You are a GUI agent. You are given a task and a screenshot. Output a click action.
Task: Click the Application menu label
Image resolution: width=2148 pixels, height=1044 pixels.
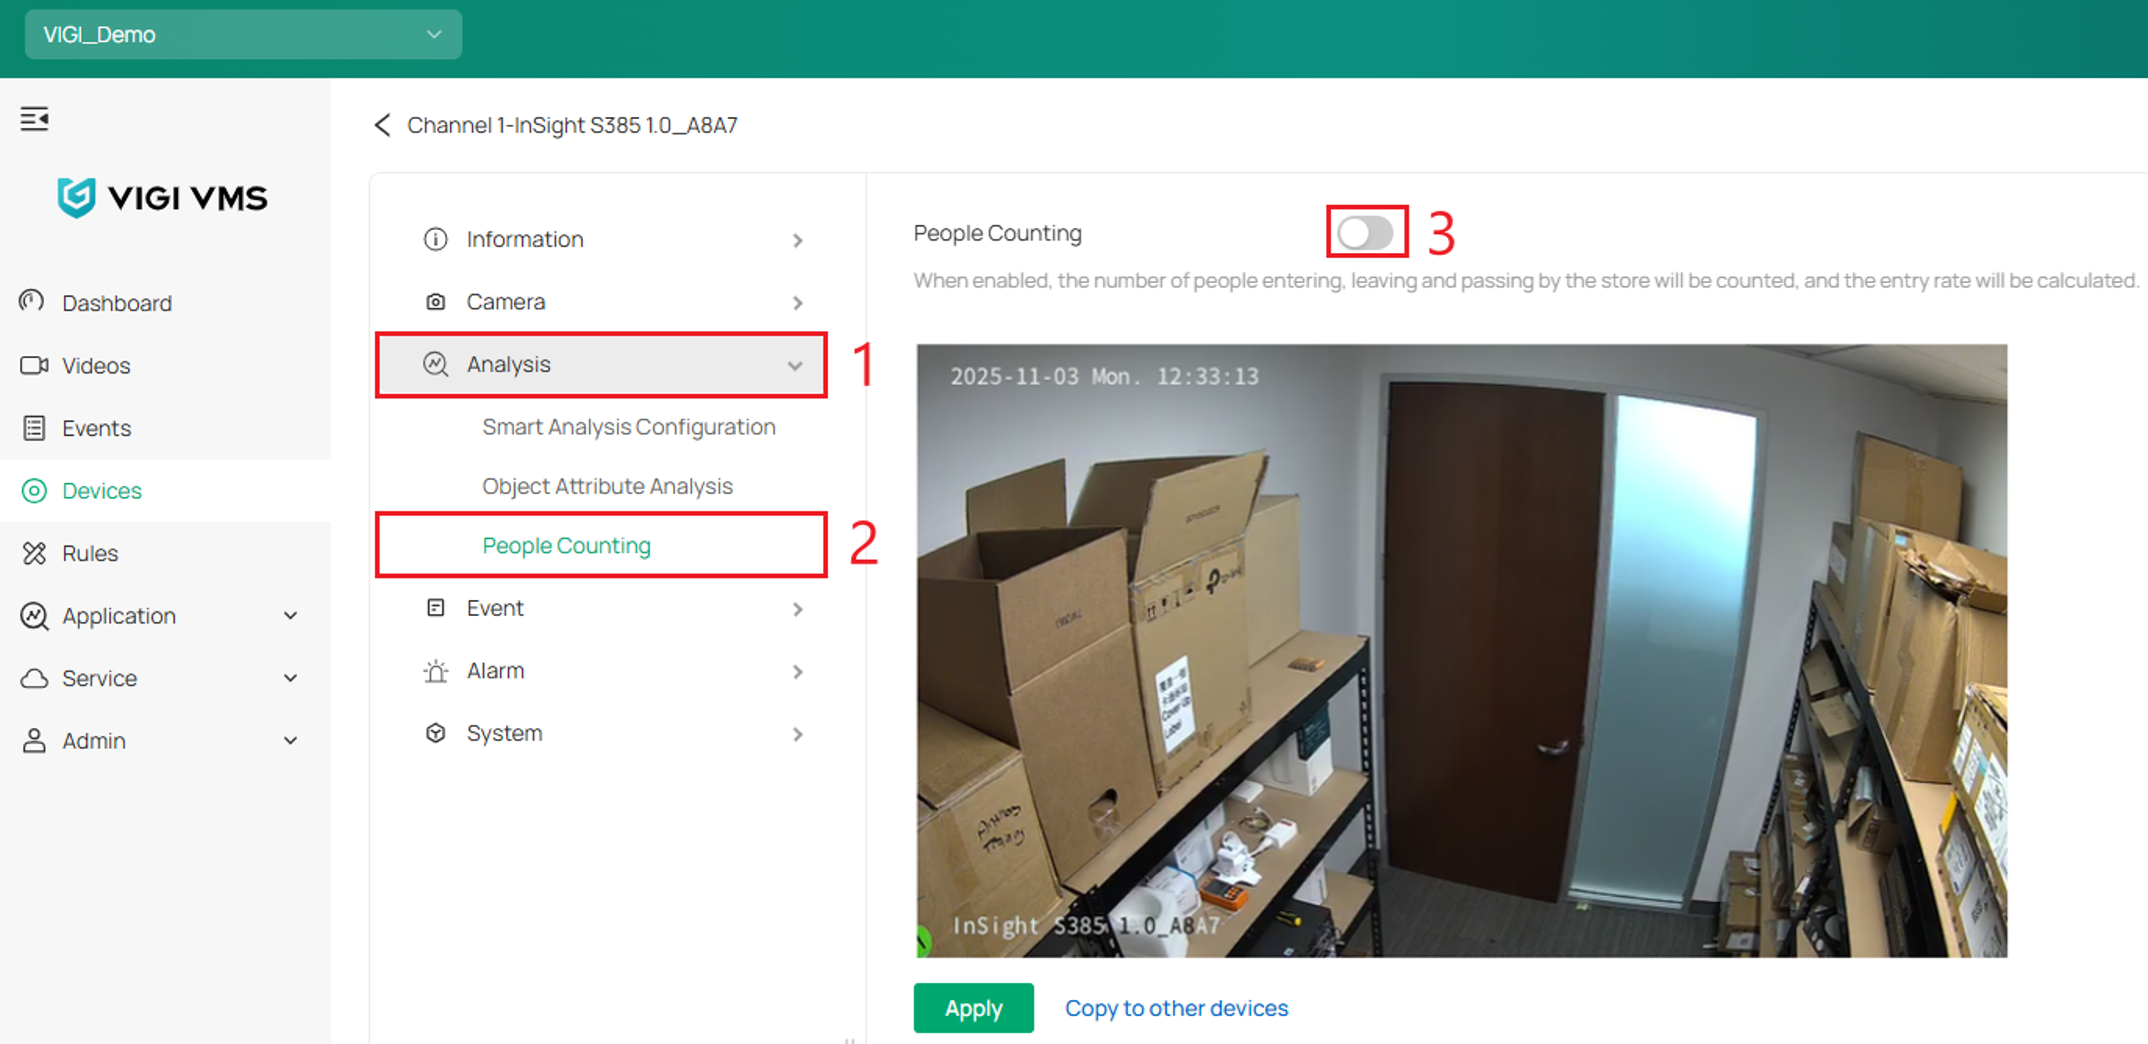point(119,616)
